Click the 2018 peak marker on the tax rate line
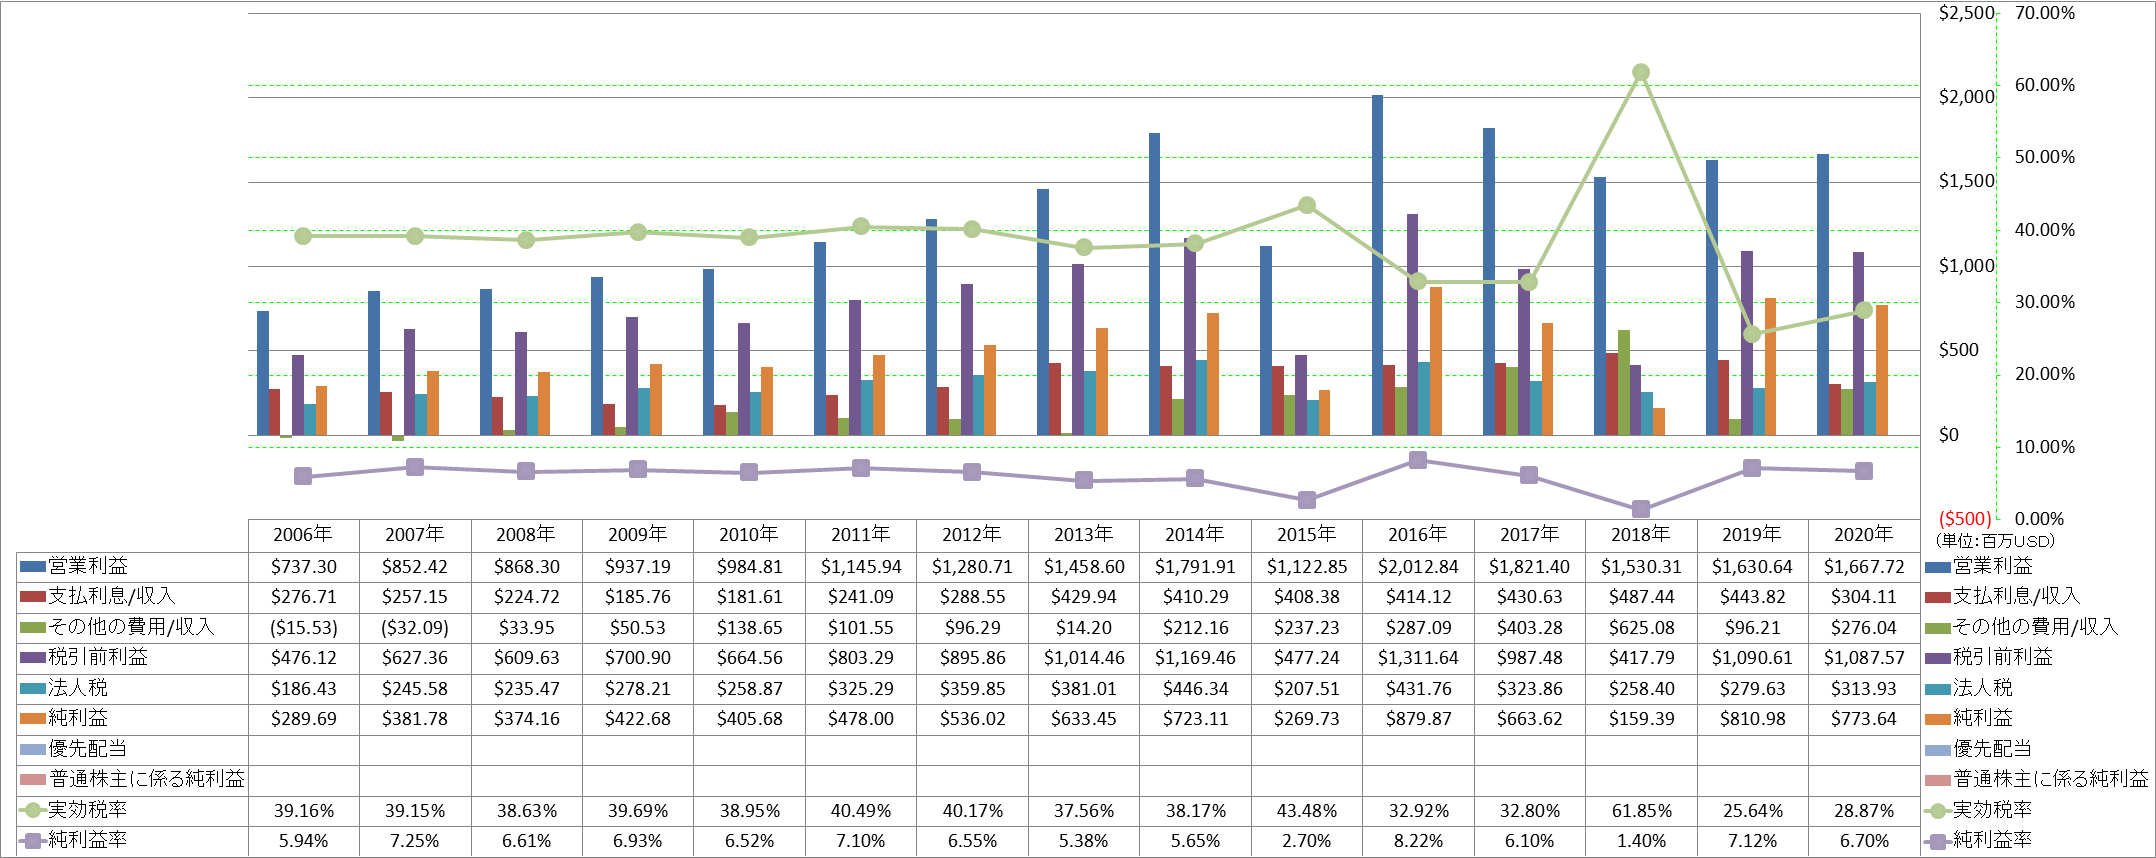This screenshot has height=858, width=2156. pos(1641,72)
